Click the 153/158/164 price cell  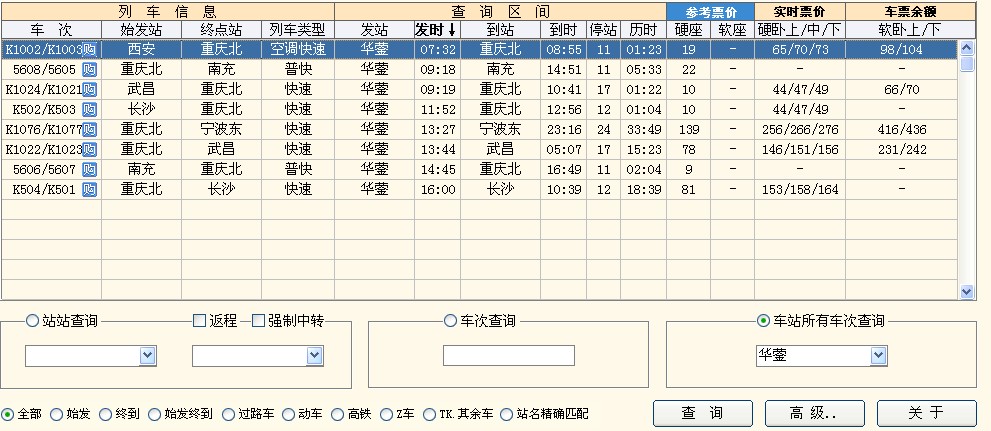(799, 189)
